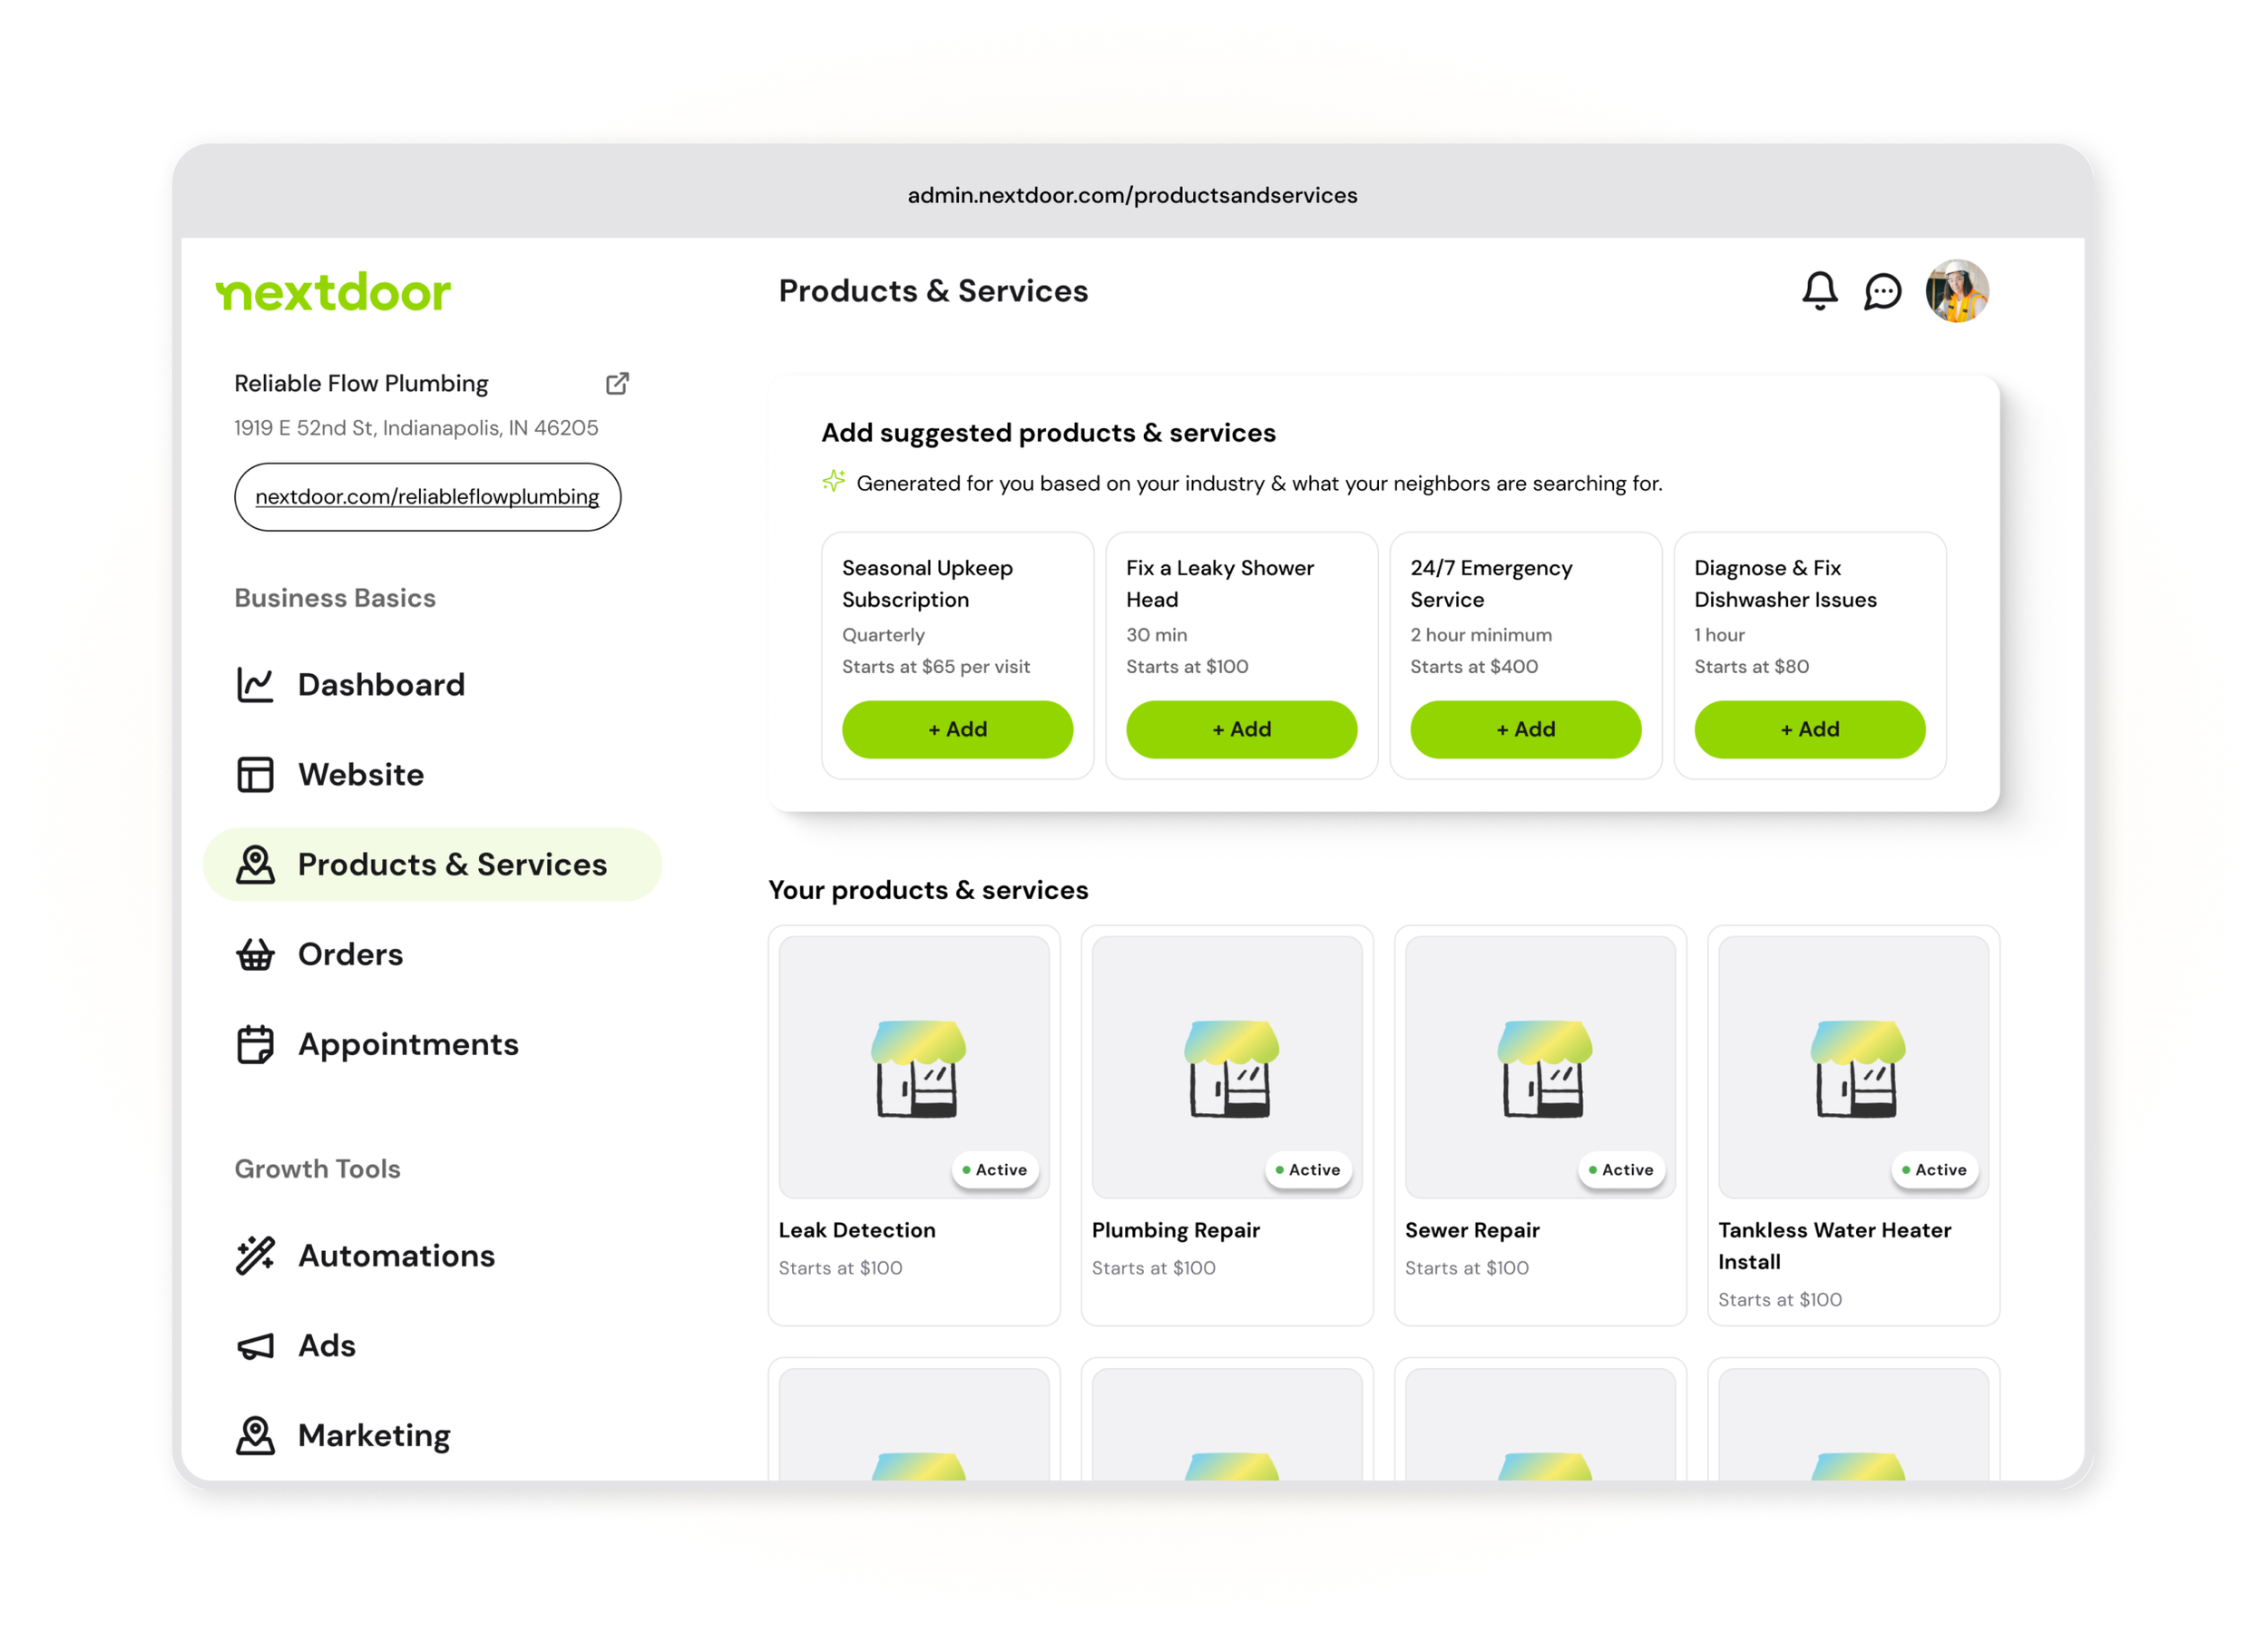
Task: Open the Marketing menu item
Action: (x=373, y=1436)
